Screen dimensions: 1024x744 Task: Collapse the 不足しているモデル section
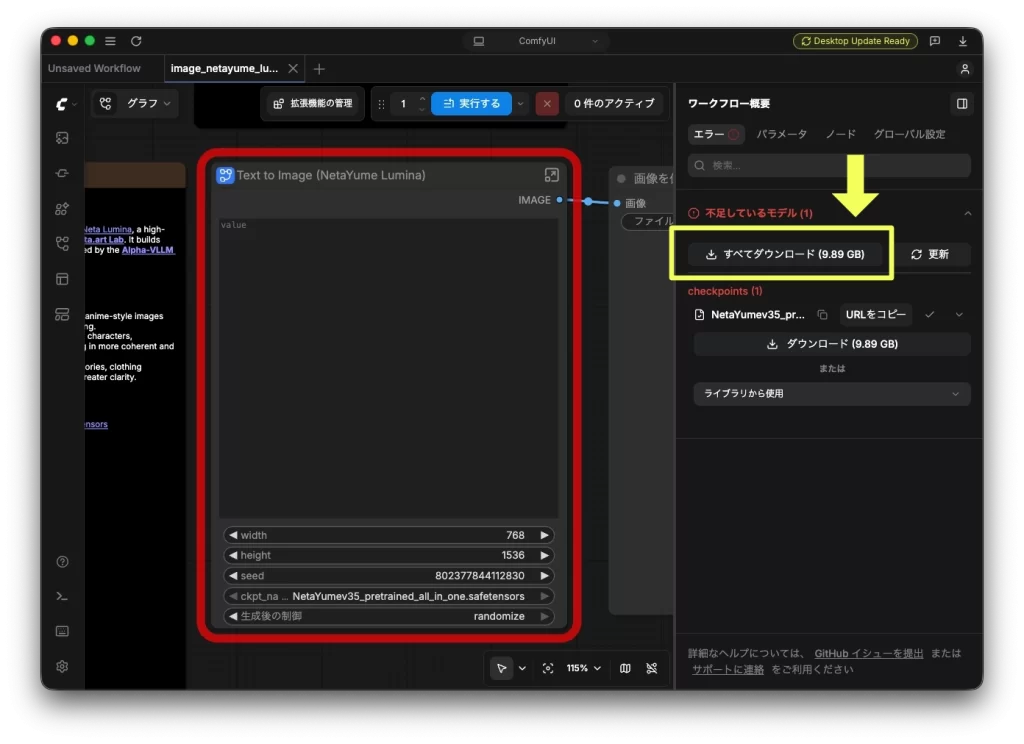967,214
